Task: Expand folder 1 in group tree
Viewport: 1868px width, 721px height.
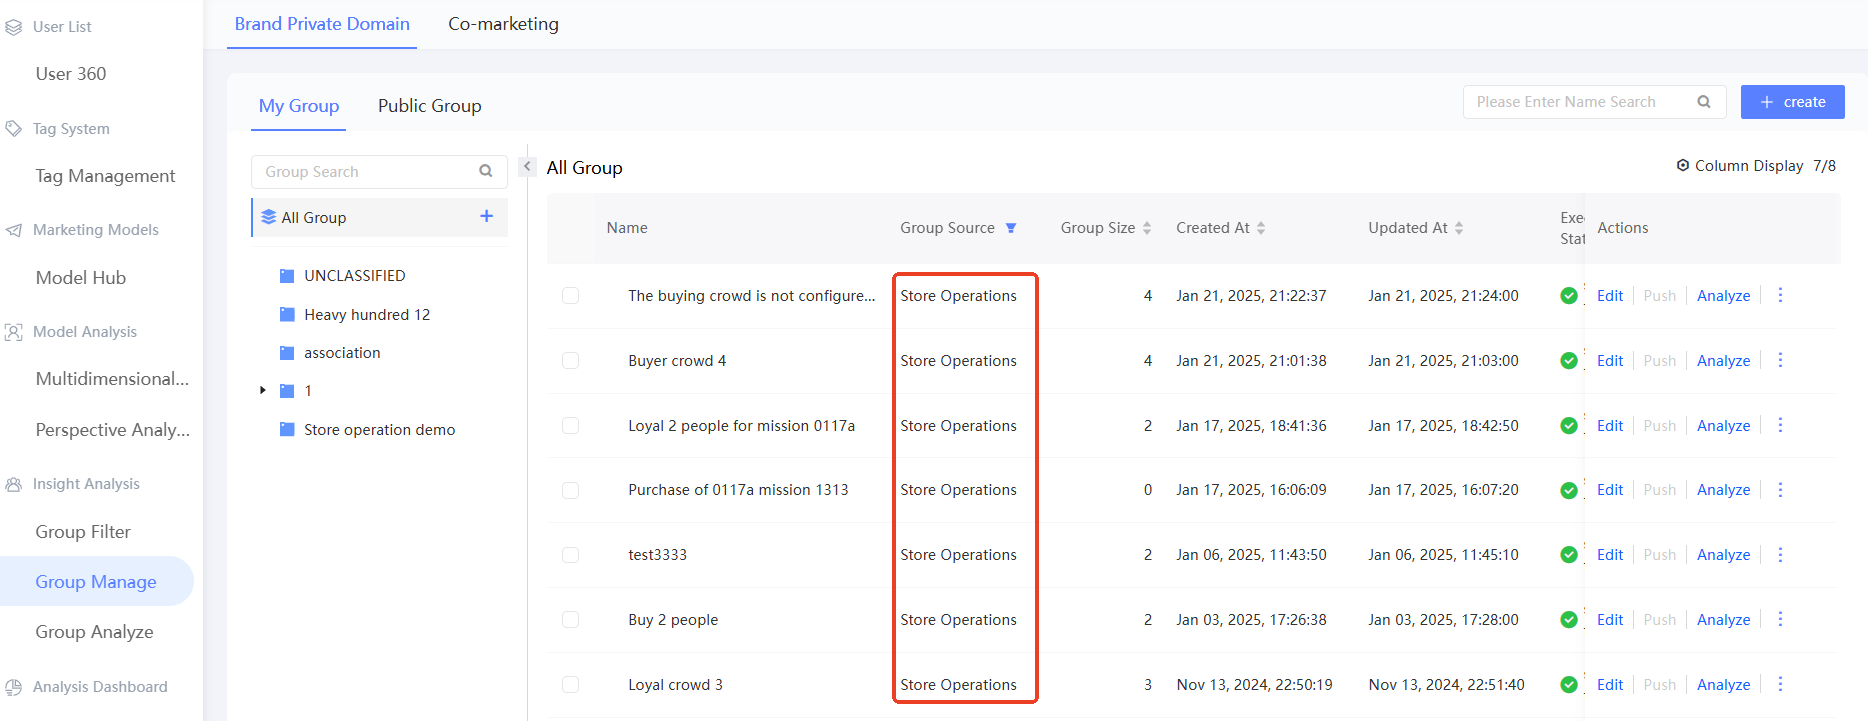Action: click(x=263, y=390)
